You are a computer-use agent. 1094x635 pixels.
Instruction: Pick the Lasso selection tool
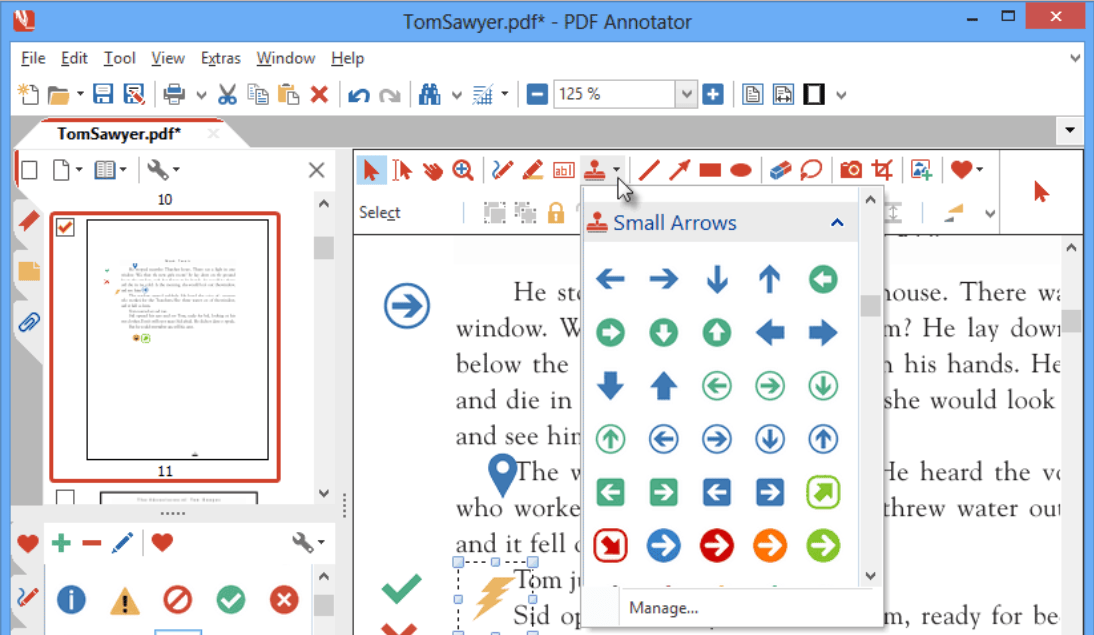point(811,170)
